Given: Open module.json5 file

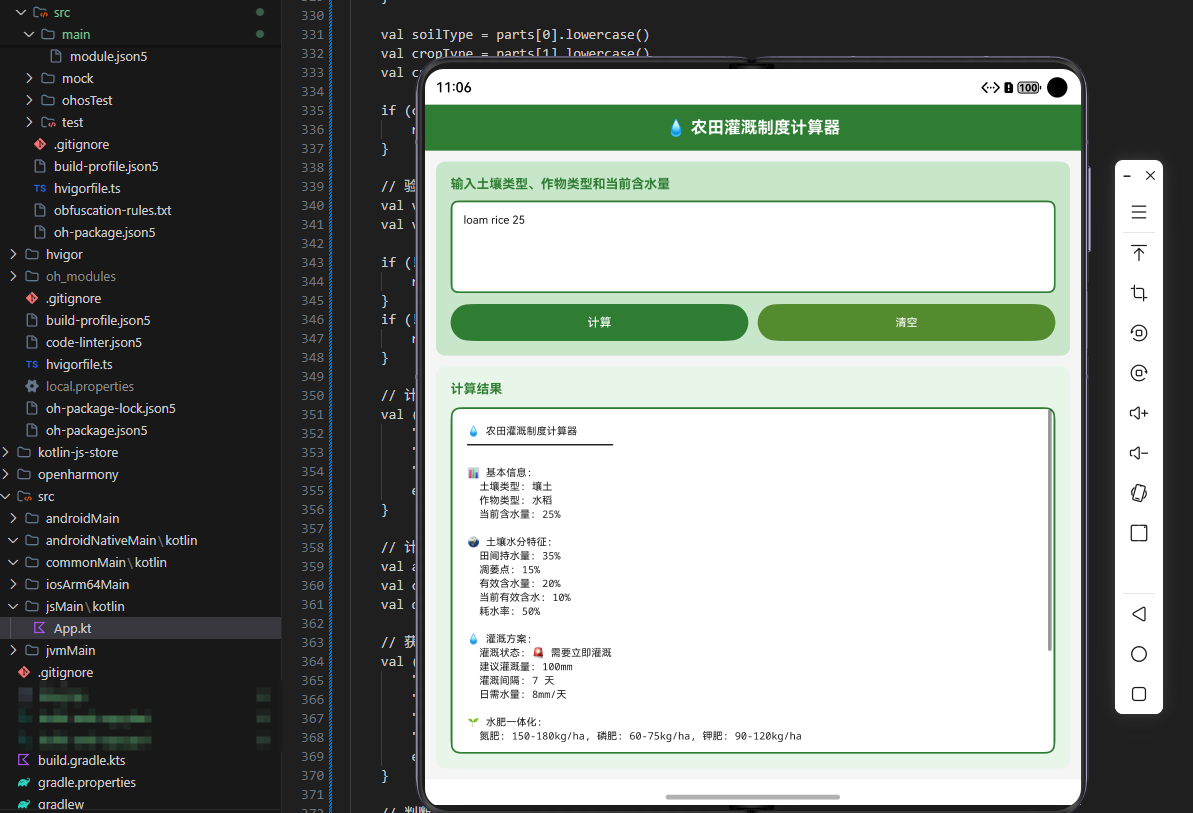Looking at the screenshot, I should (108, 56).
